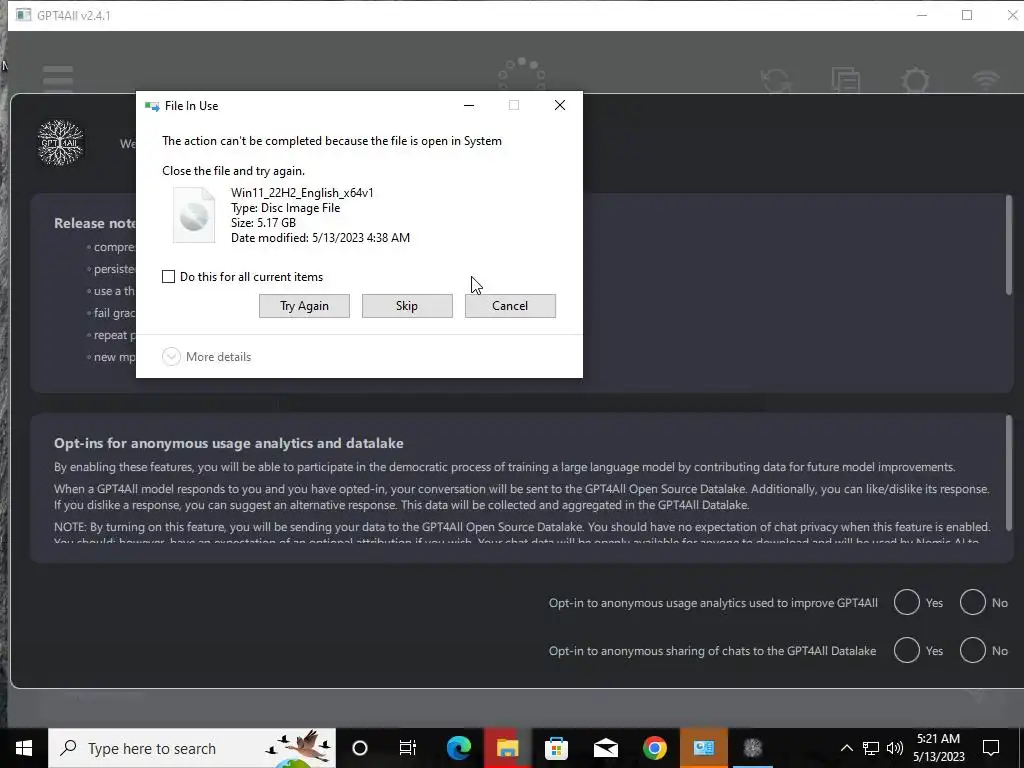Open Task View on the taskbar
Screen dimensions: 1024x768
[408, 748]
